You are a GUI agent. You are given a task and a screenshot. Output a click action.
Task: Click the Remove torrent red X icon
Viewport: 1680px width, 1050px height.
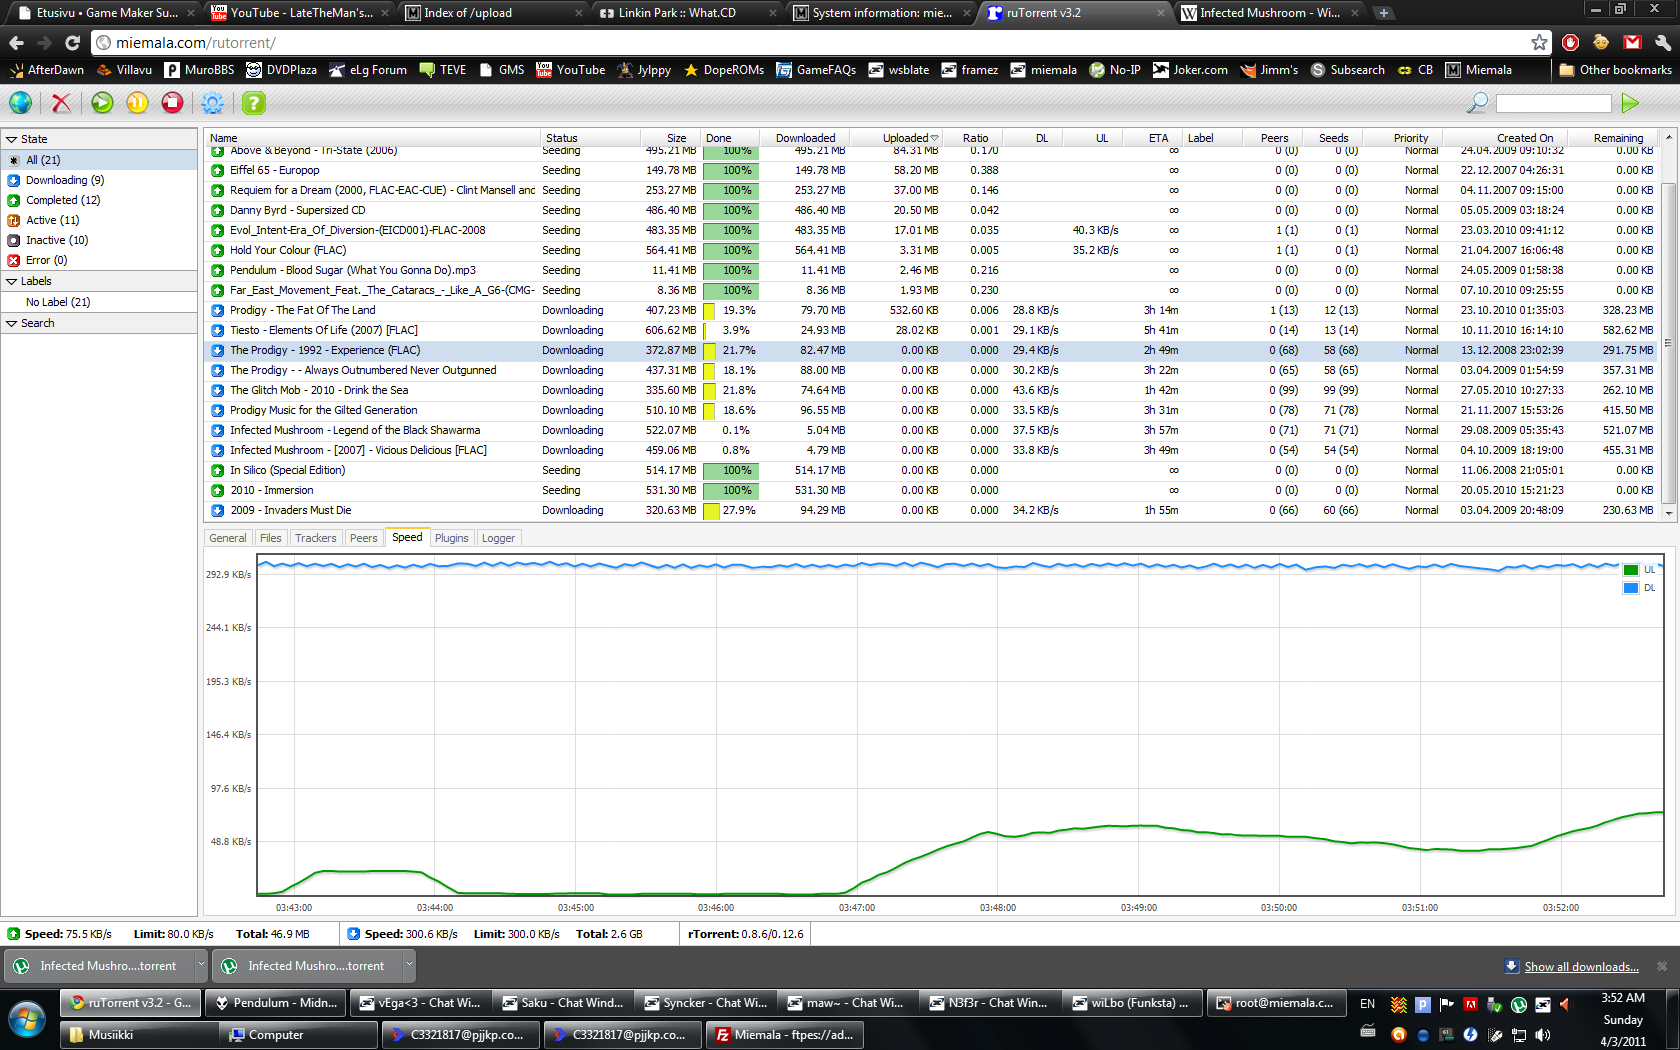pos(61,102)
